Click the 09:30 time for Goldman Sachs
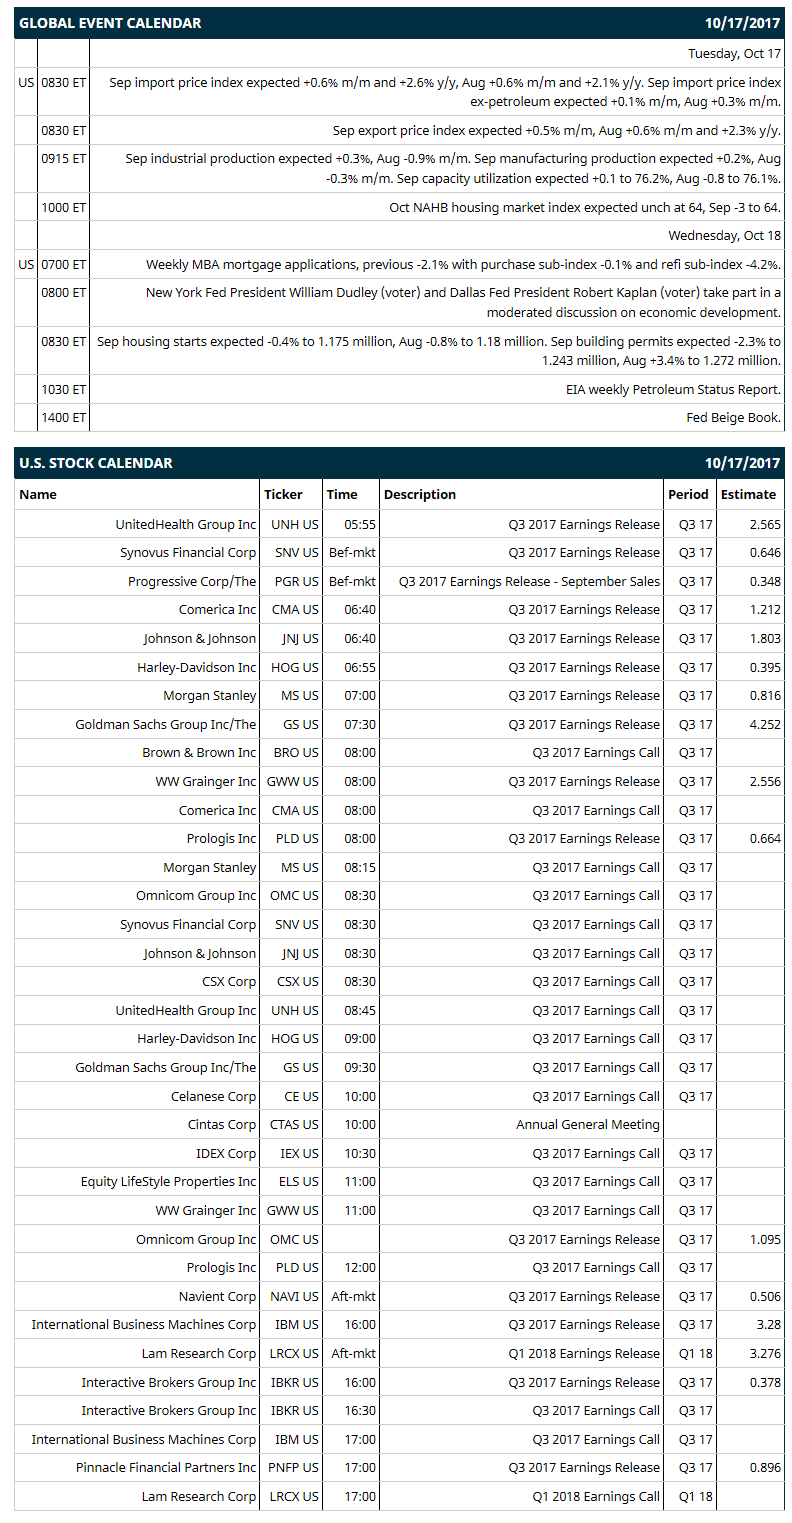The width and height of the screenshot is (792, 1523). [x=360, y=1067]
